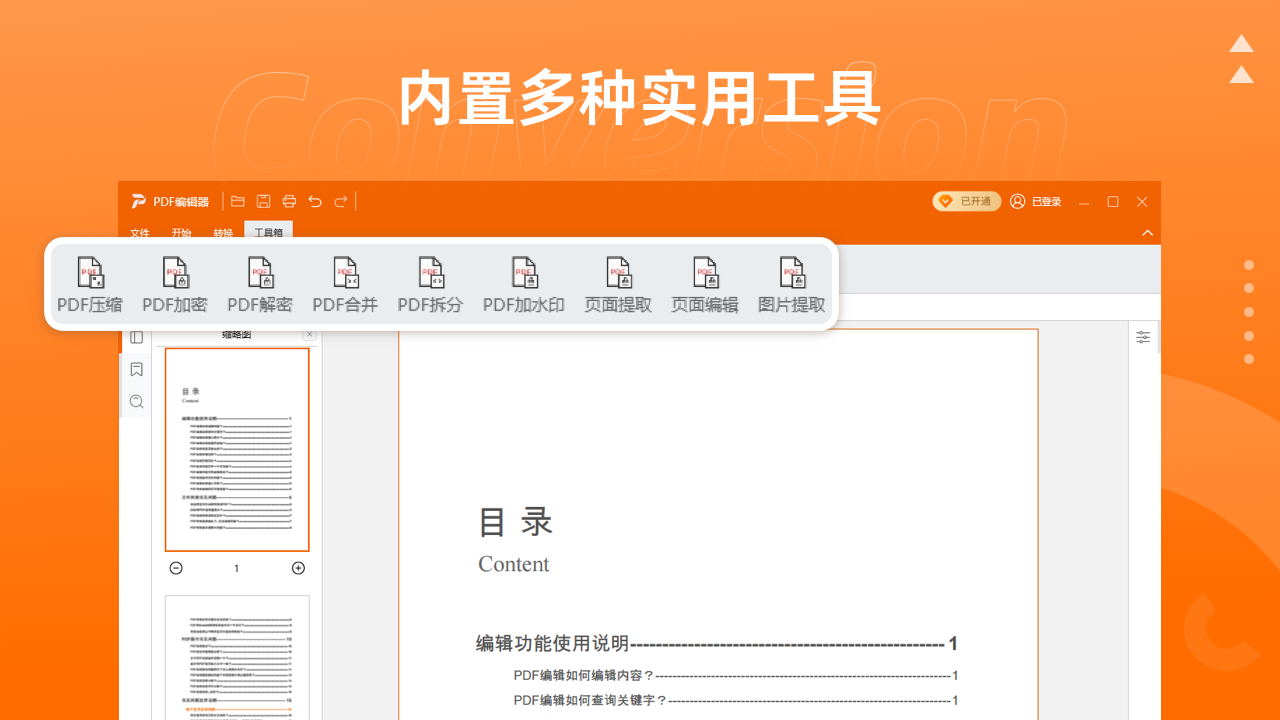1280x720 pixels.
Task: Open the search tool in the left sidebar
Action: coord(136,401)
